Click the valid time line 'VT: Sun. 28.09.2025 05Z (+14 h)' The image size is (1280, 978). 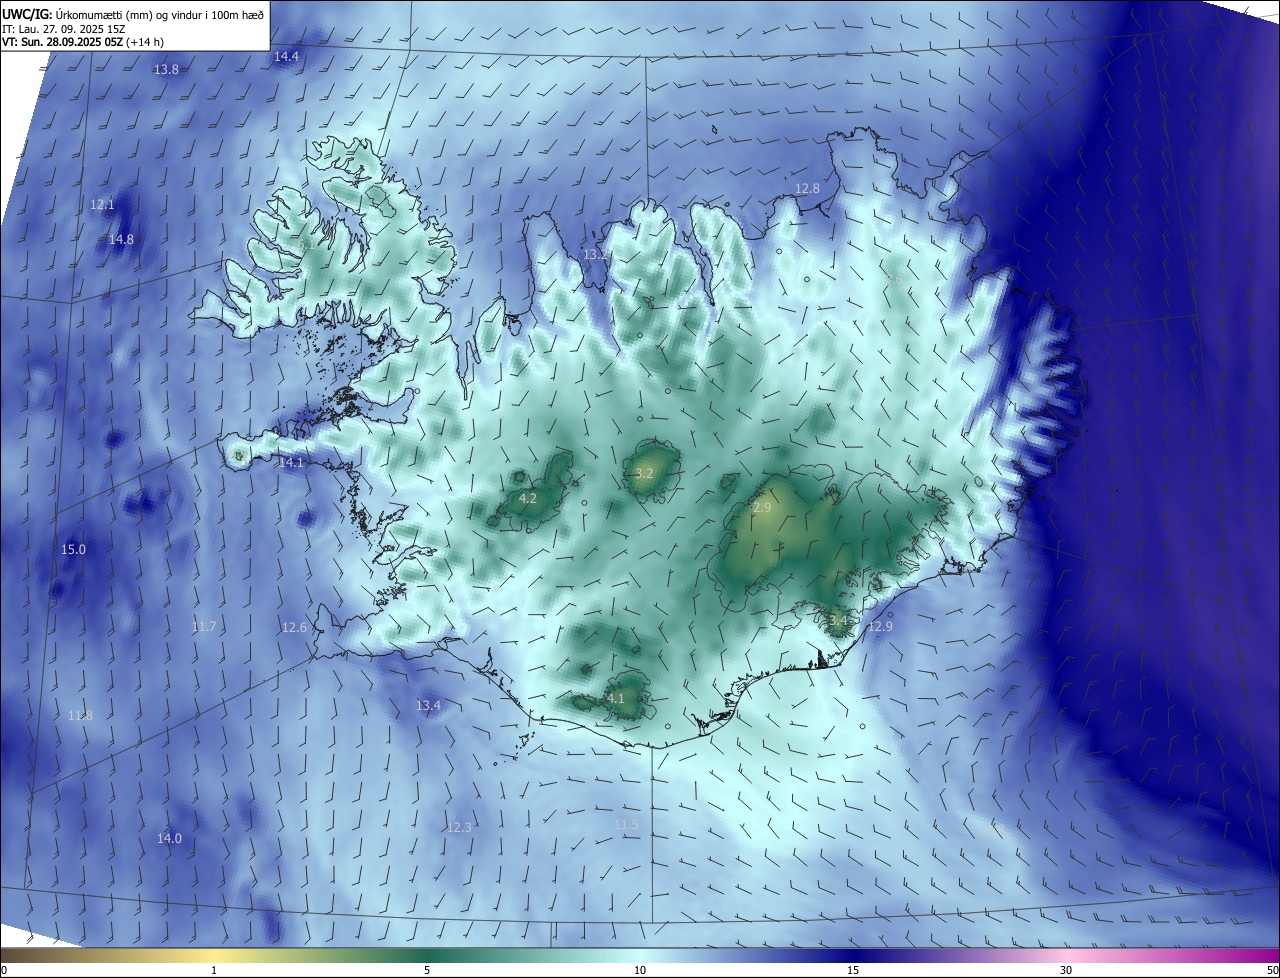pyautogui.click(x=83, y=43)
